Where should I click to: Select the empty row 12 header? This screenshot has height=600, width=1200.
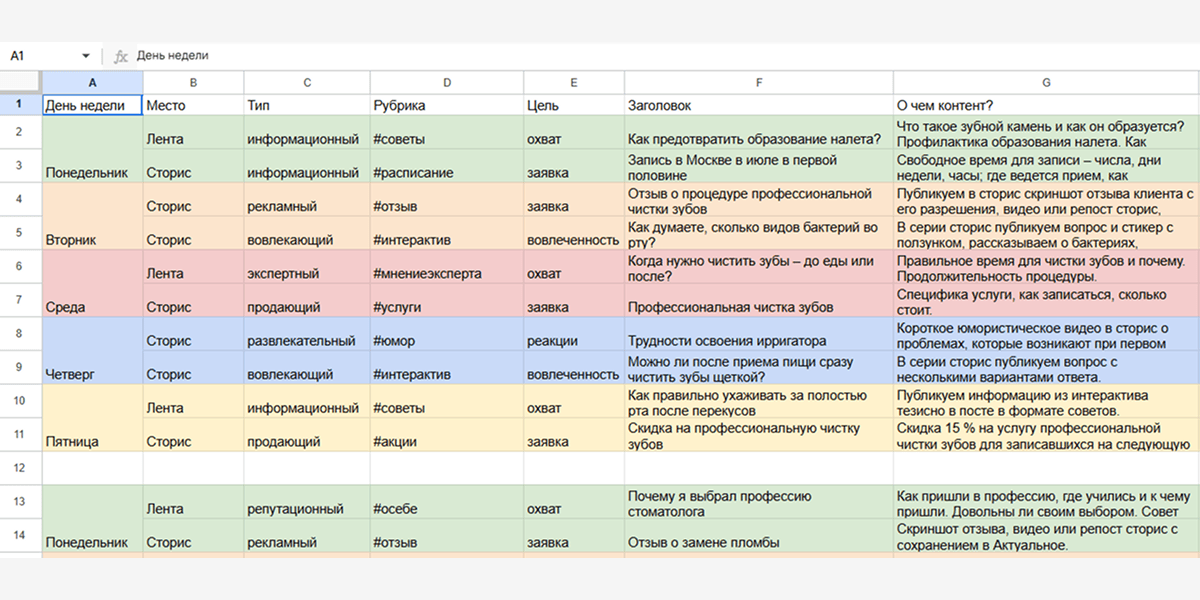click(20, 467)
